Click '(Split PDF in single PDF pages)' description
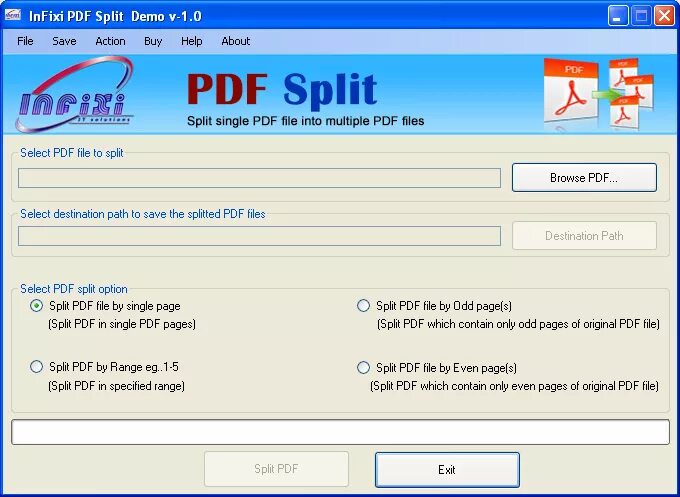This screenshot has width=680, height=497. coord(122,324)
